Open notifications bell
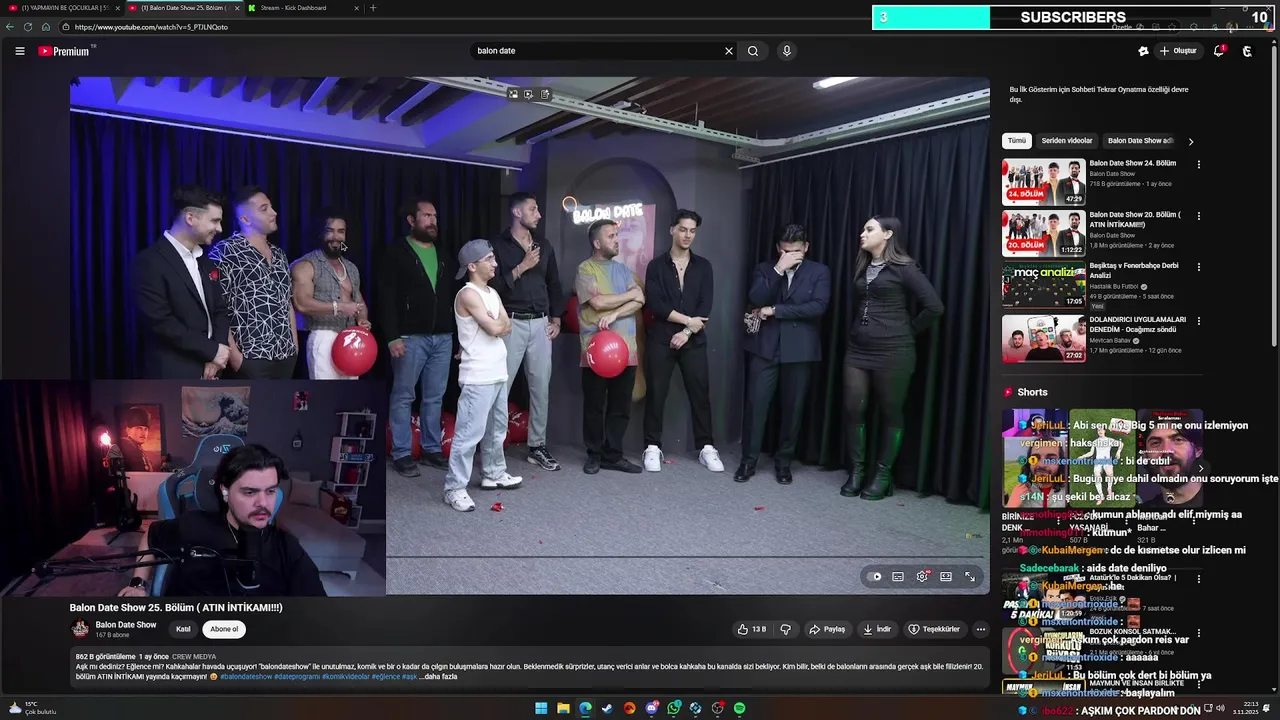The height and width of the screenshot is (720, 1280). click(x=1219, y=51)
